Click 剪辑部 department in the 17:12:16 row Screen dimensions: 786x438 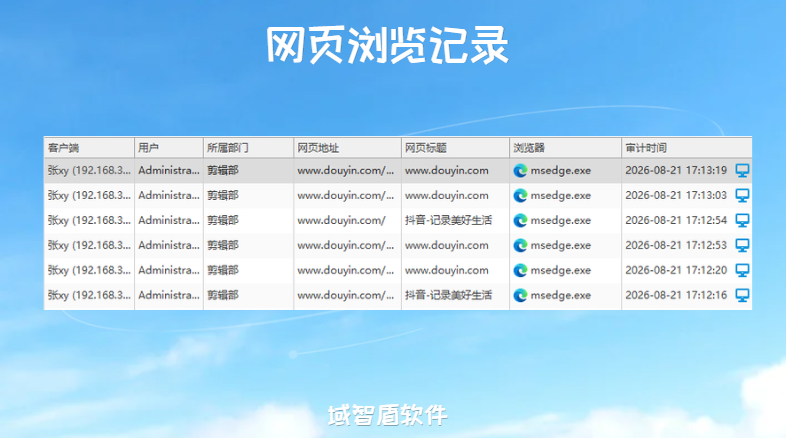tap(223, 295)
